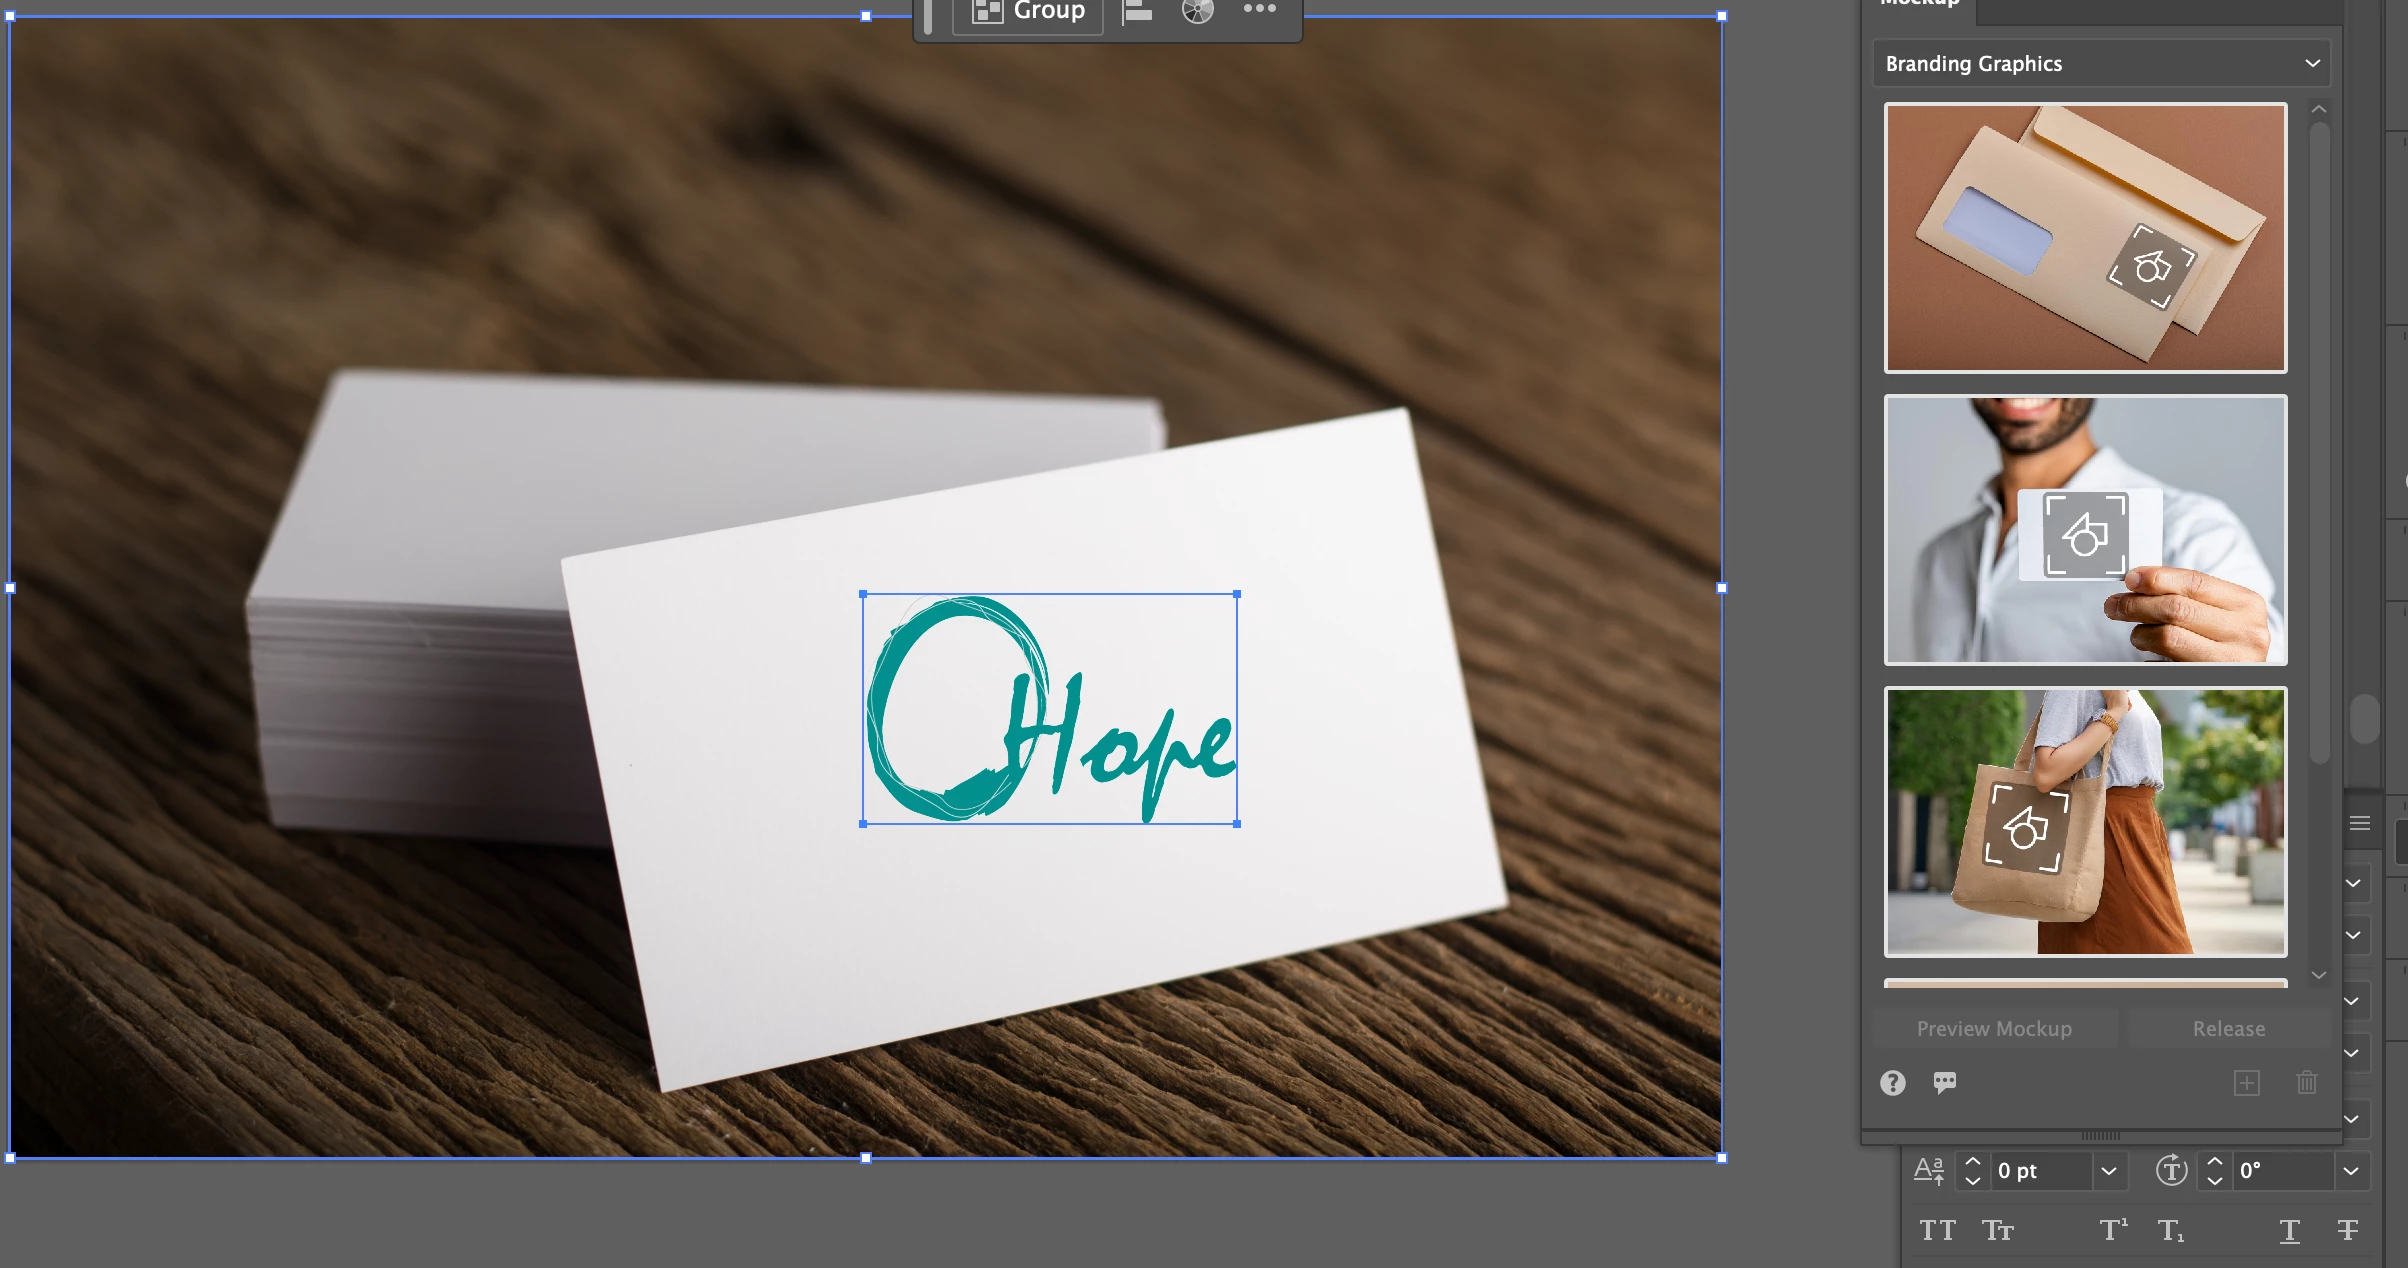Click the add new mockup plus icon

[2246, 1083]
